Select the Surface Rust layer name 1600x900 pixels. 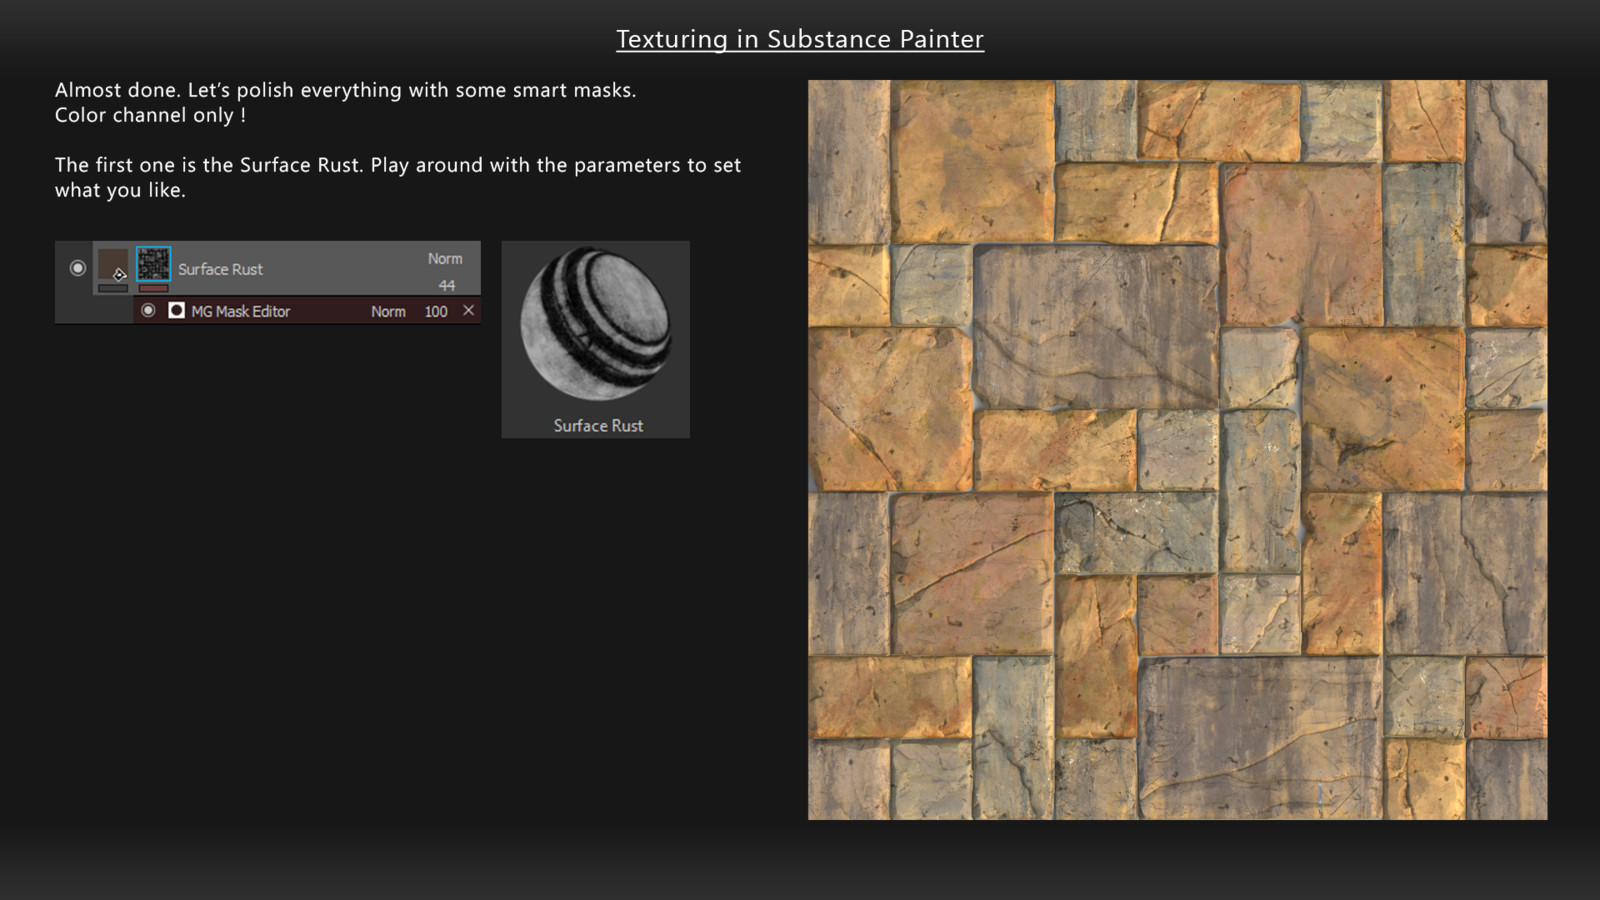point(220,269)
